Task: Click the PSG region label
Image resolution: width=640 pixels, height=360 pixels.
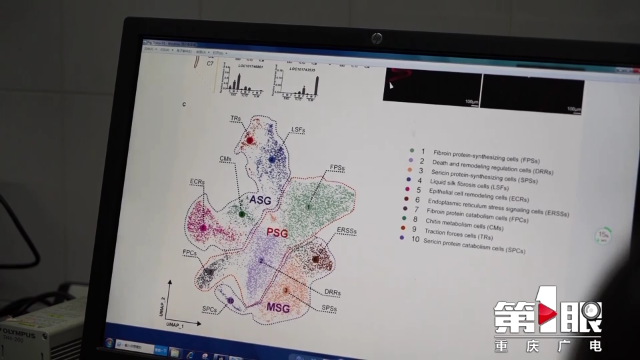Action: 277,233
